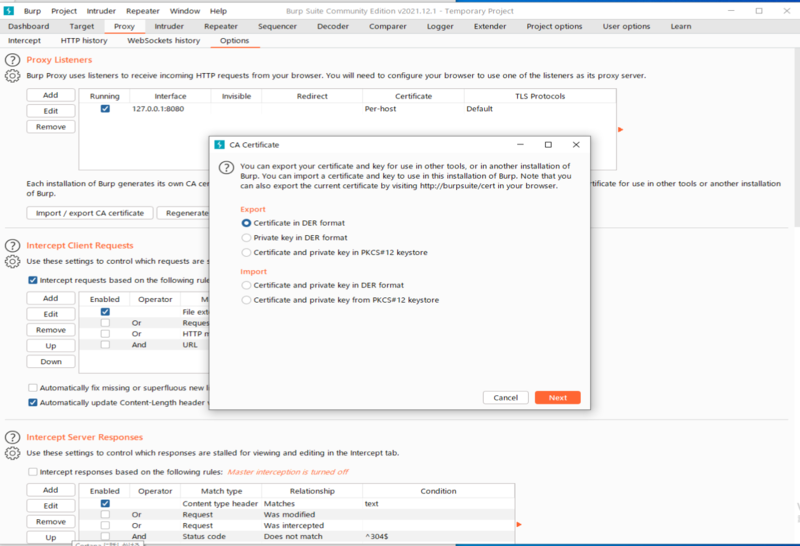Viewport: 800px width, 546px height.
Task: Click Next in CA Certificate dialog
Action: click(558, 398)
